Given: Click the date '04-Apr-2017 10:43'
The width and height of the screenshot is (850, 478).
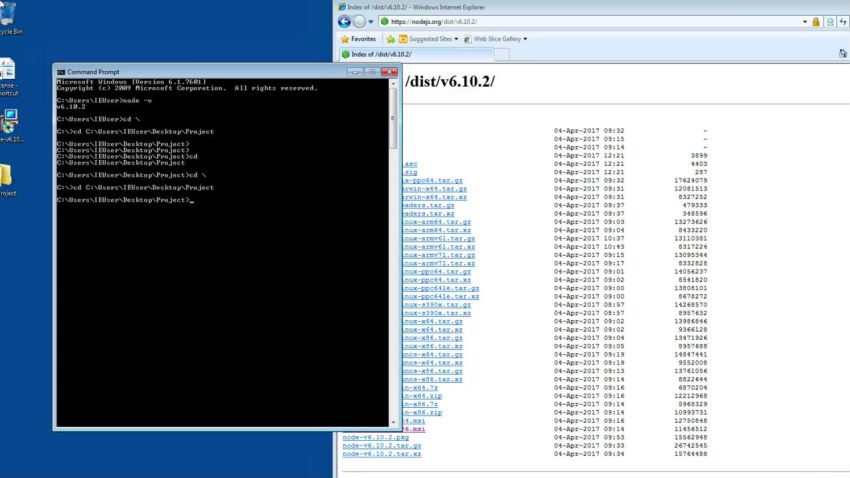Looking at the screenshot, I should tap(589, 247).
